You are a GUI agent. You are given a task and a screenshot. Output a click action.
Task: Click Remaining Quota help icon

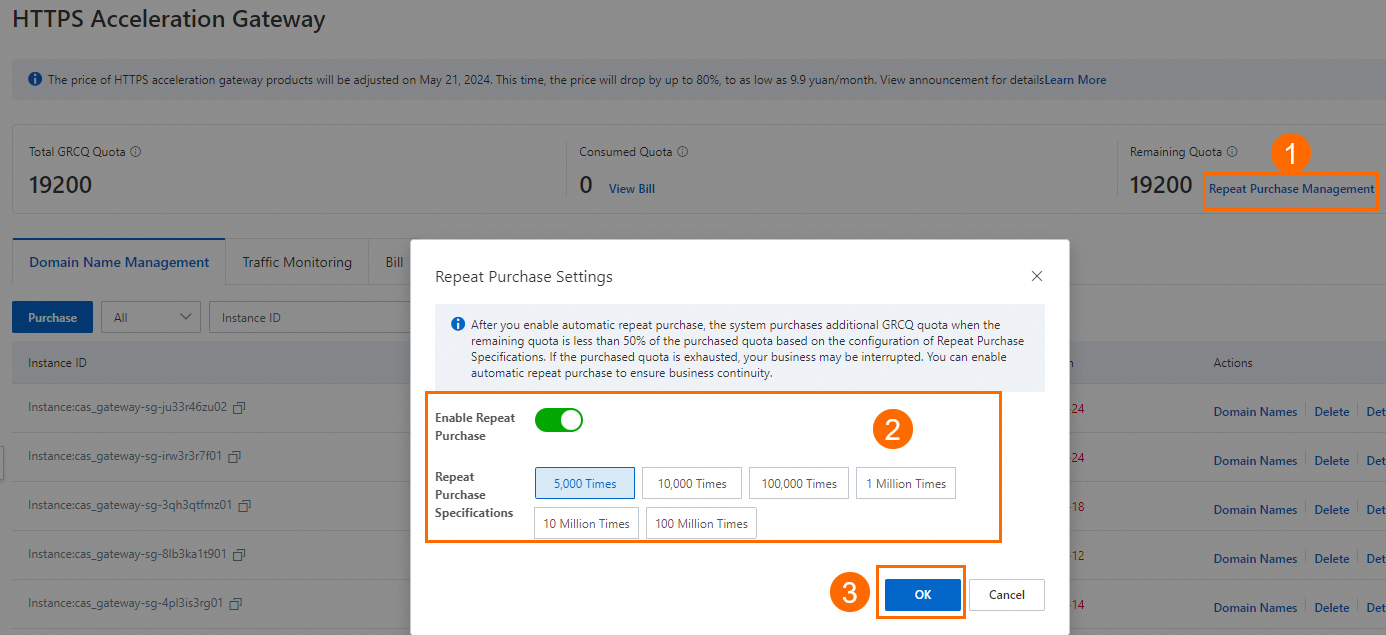(1232, 152)
